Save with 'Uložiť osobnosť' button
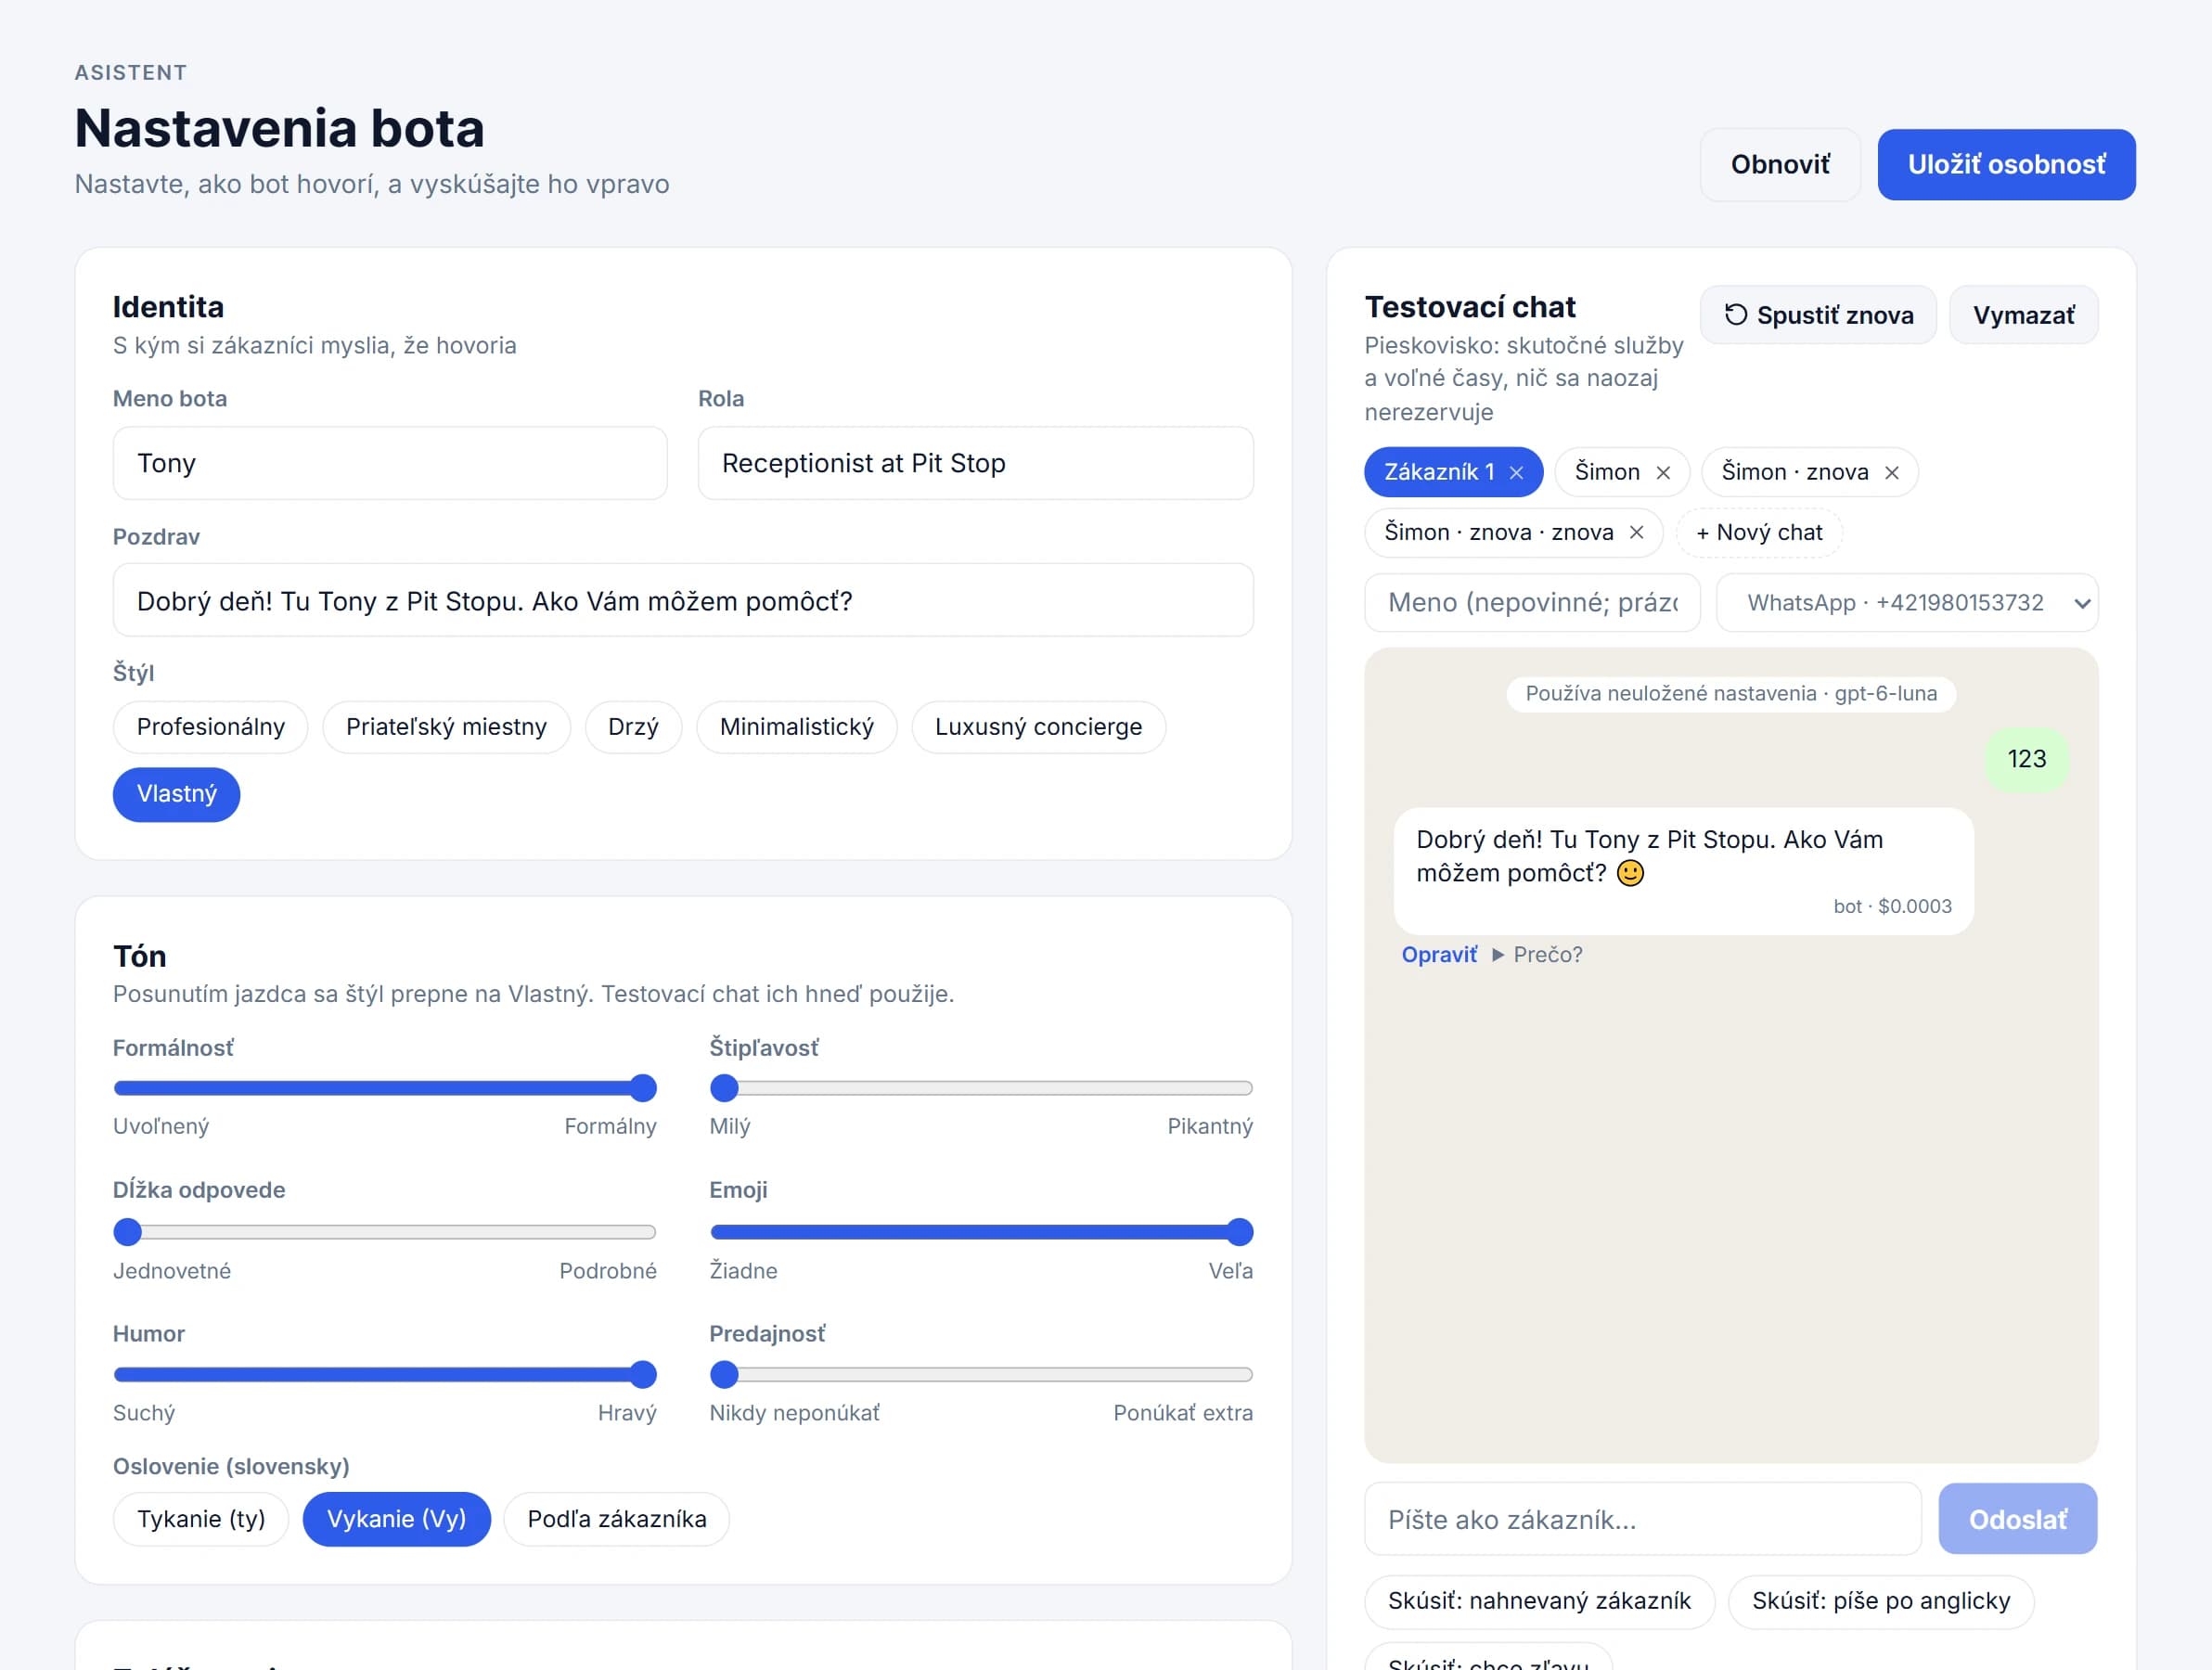This screenshot has height=1670, width=2212. pyautogui.click(x=2006, y=164)
